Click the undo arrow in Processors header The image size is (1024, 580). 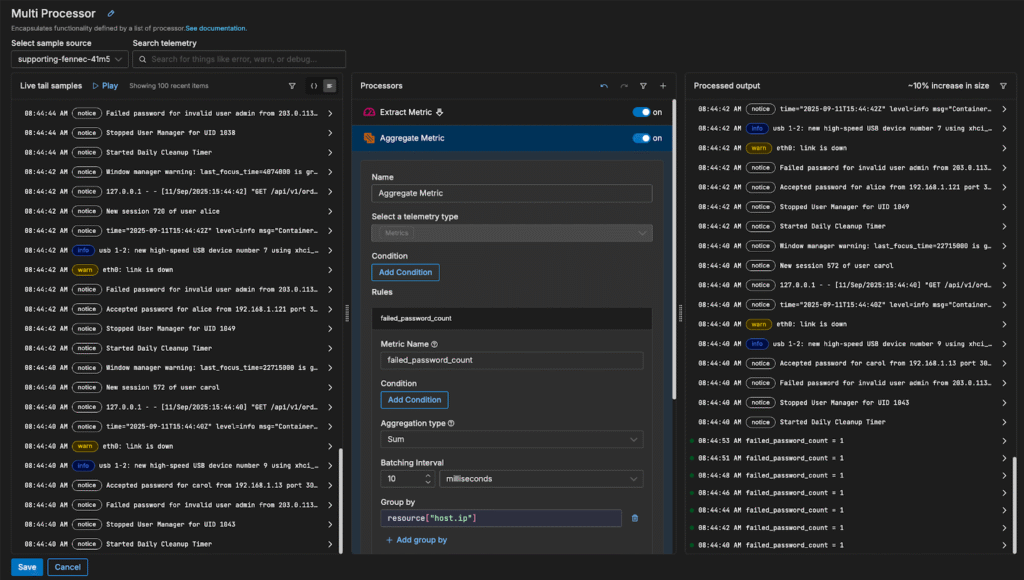[603, 86]
